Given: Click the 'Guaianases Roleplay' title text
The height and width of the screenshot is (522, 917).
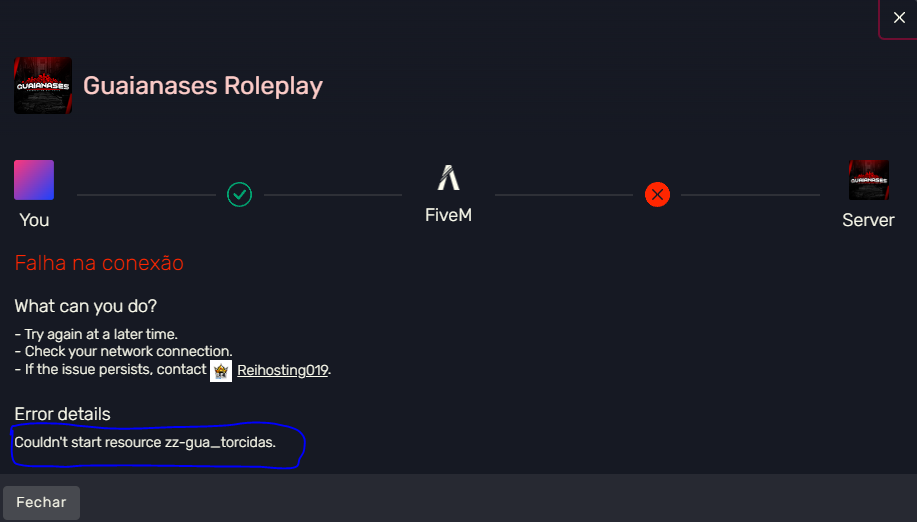Looking at the screenshot, I should coord(203,86).
